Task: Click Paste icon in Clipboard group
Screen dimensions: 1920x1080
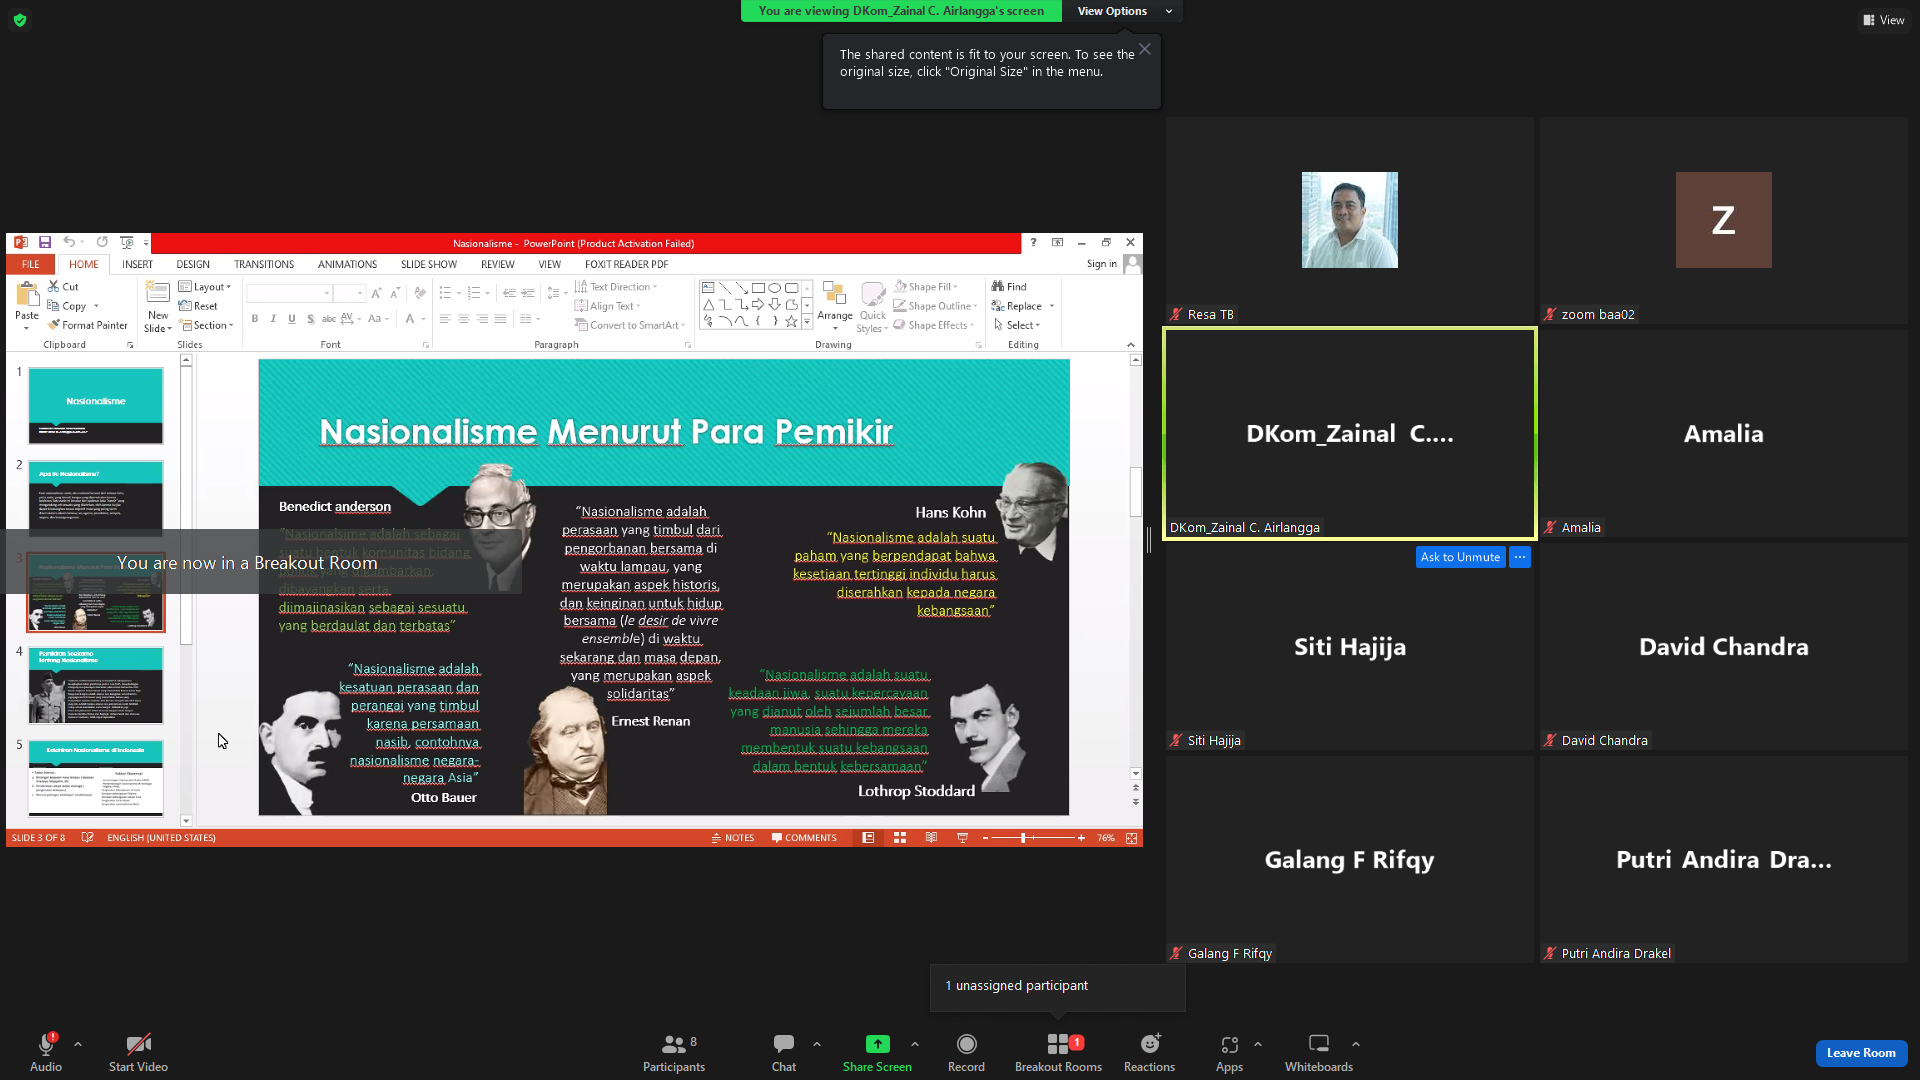Action: point(27,294)
